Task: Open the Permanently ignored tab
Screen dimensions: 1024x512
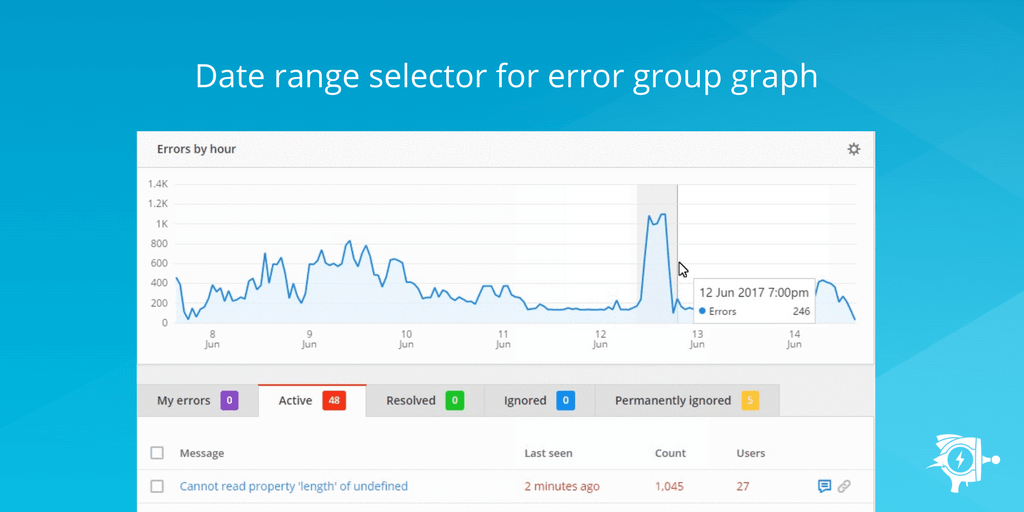Action: coord(688,400)
